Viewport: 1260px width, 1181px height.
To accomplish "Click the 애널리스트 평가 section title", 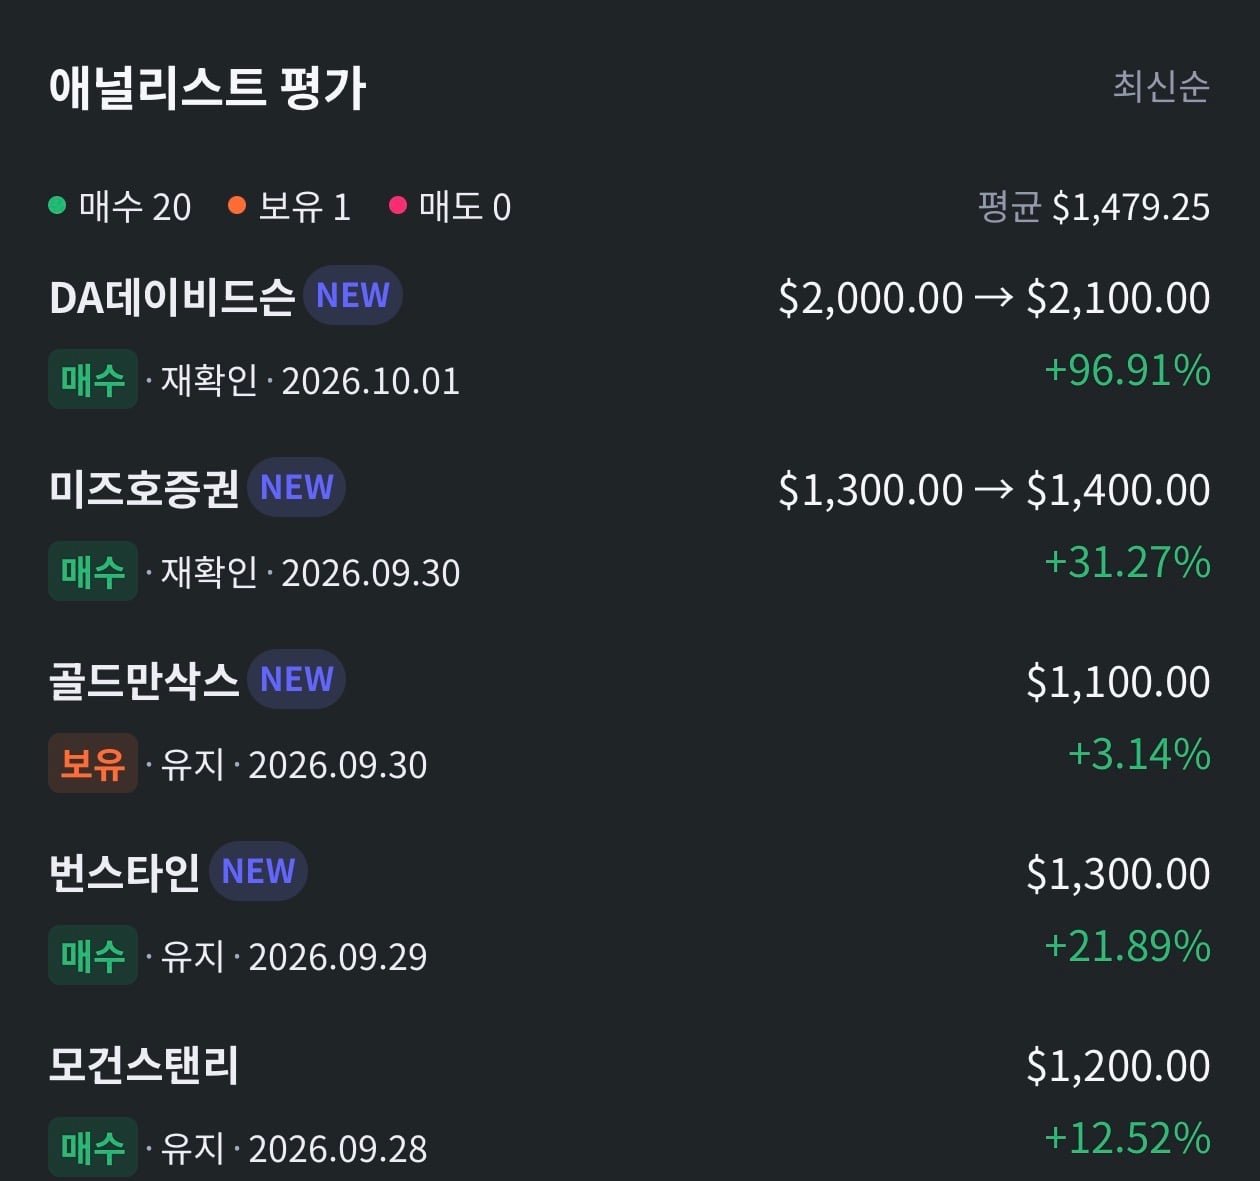I will tap(208, 88).
